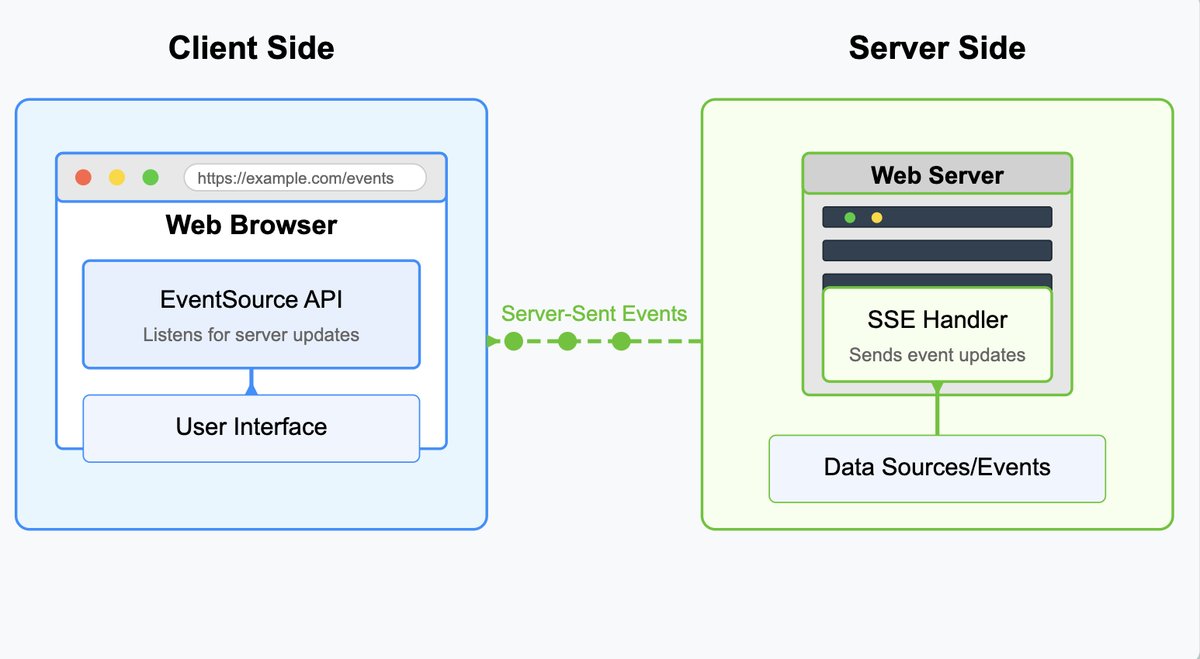Select the Data Sources/Events box
This screenshot has width=1200, height=659.
pos(937,468)
